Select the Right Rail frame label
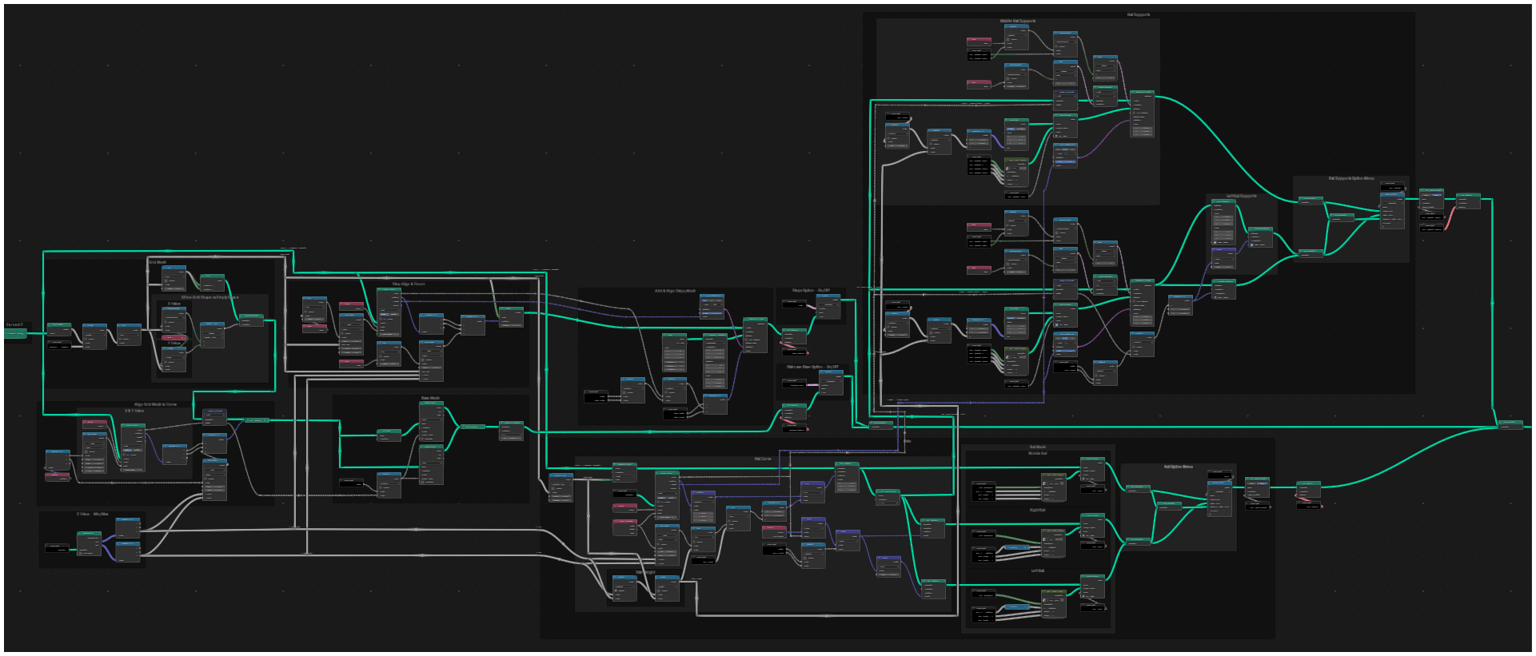Viewport: 1536px width, 656px height. click(1037, 511)
